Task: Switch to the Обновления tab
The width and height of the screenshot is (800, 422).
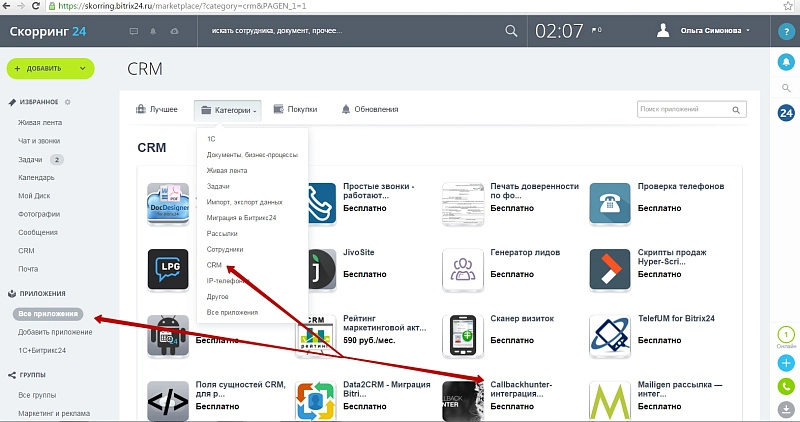Action: pos(370,109)
